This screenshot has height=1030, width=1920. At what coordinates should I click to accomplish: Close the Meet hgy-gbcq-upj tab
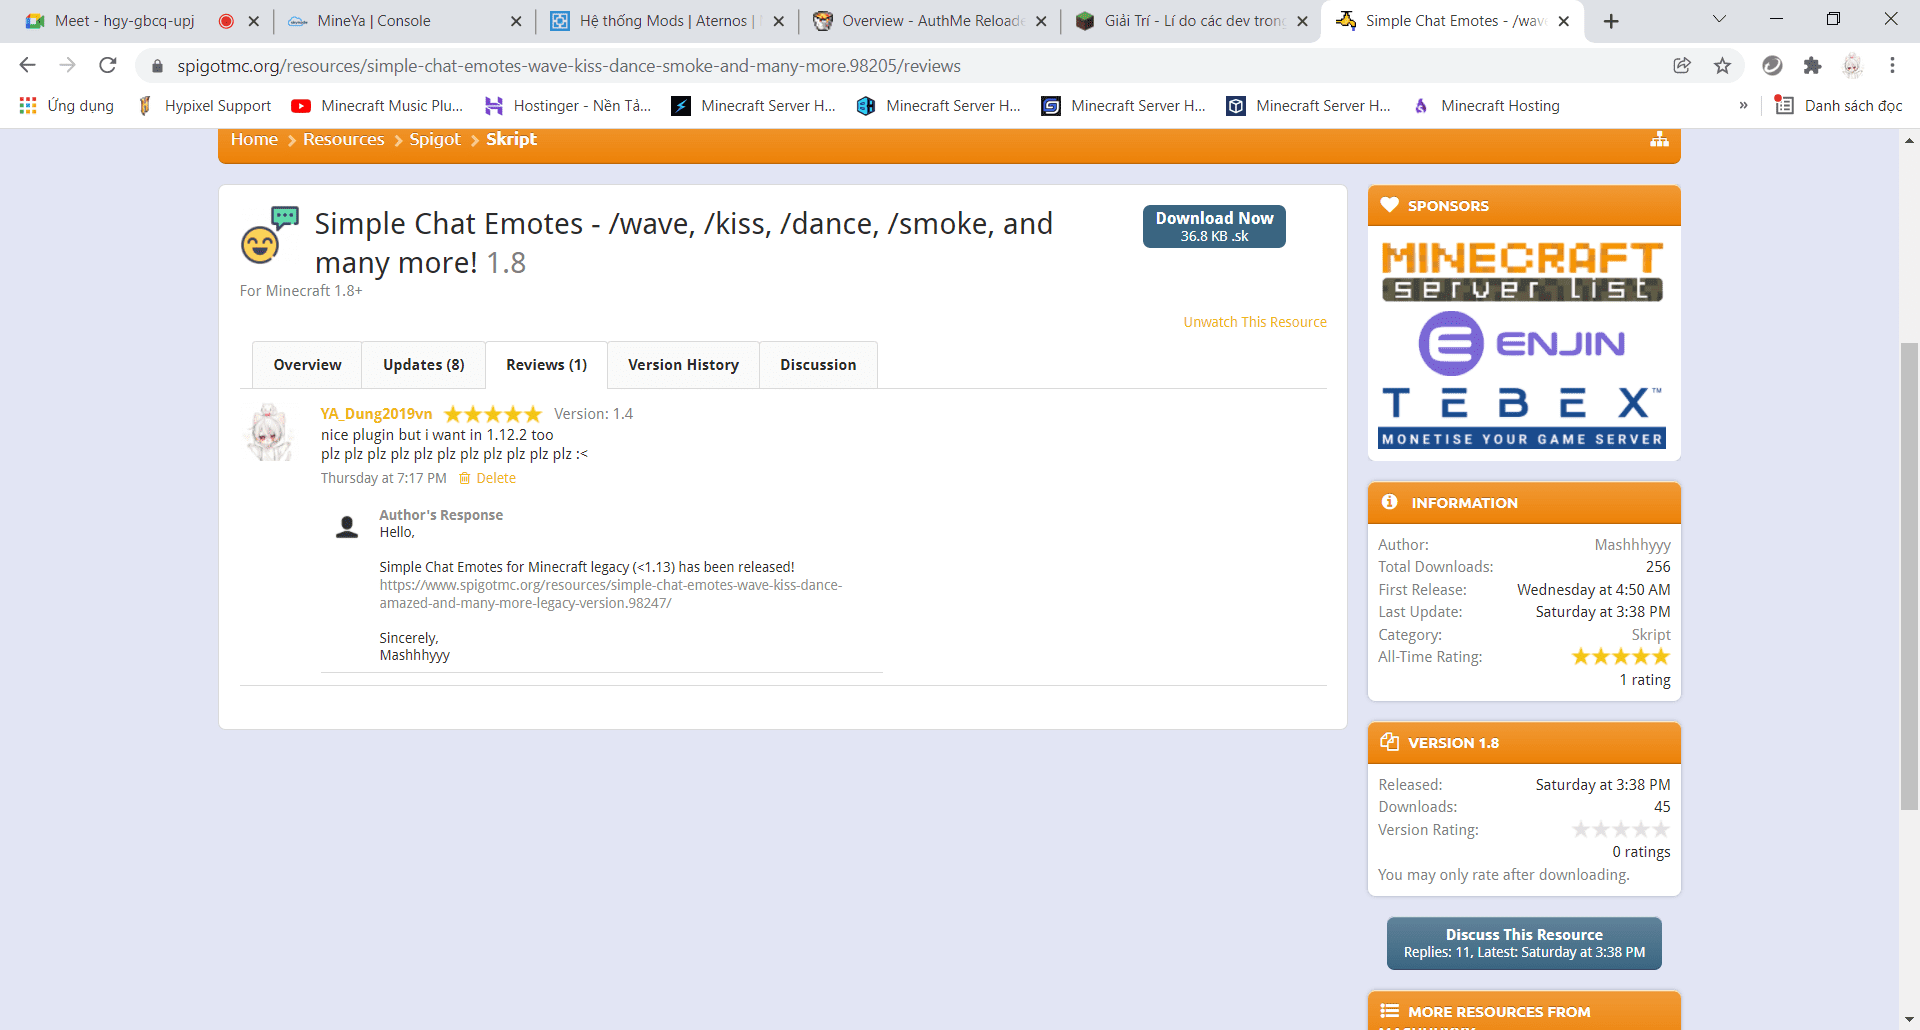point(254,21)
